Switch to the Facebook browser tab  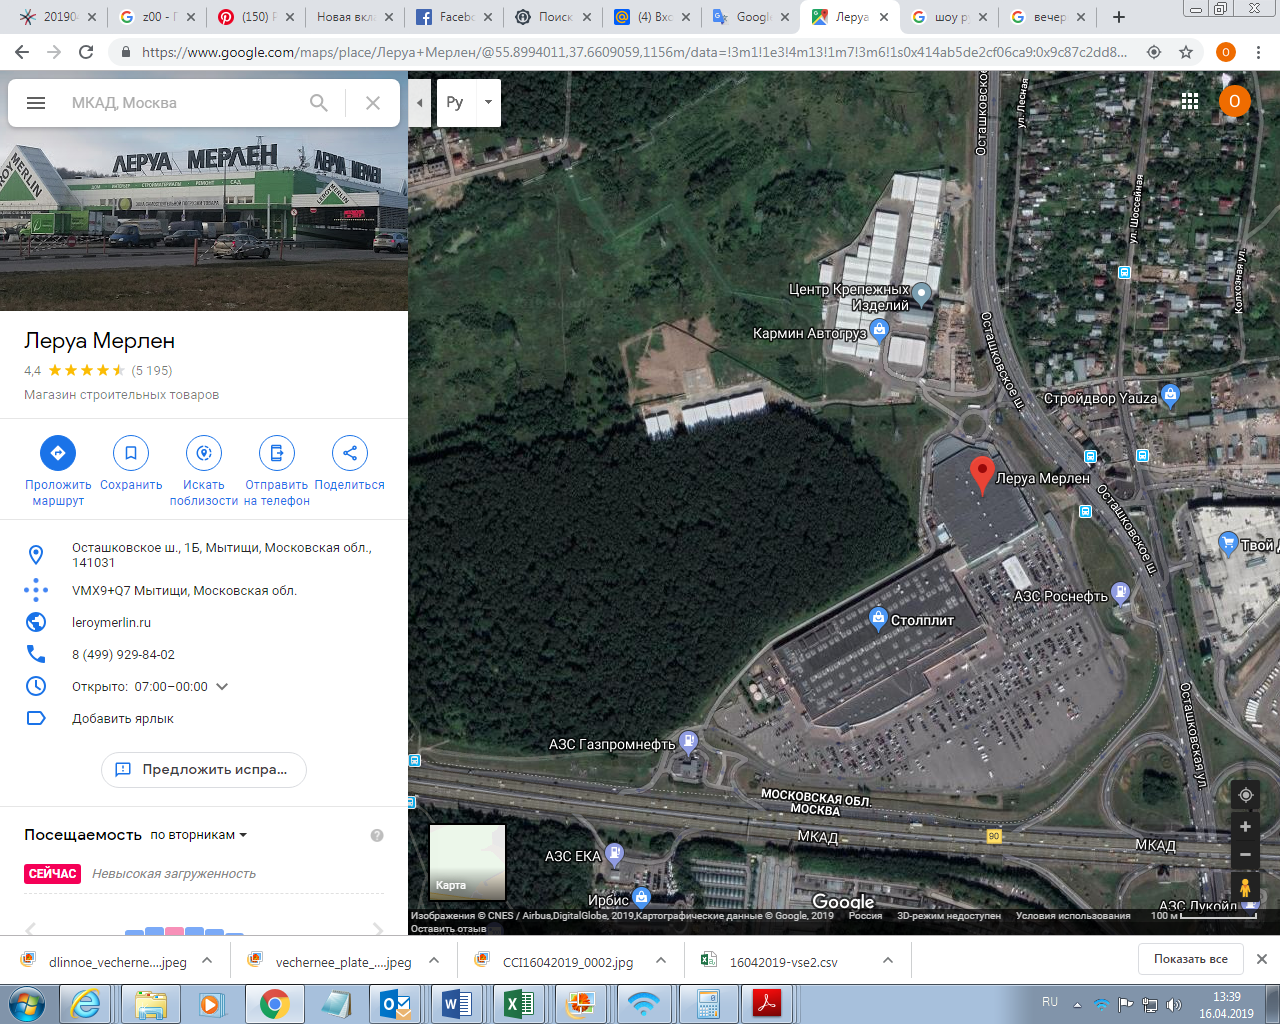pos(447,17)
